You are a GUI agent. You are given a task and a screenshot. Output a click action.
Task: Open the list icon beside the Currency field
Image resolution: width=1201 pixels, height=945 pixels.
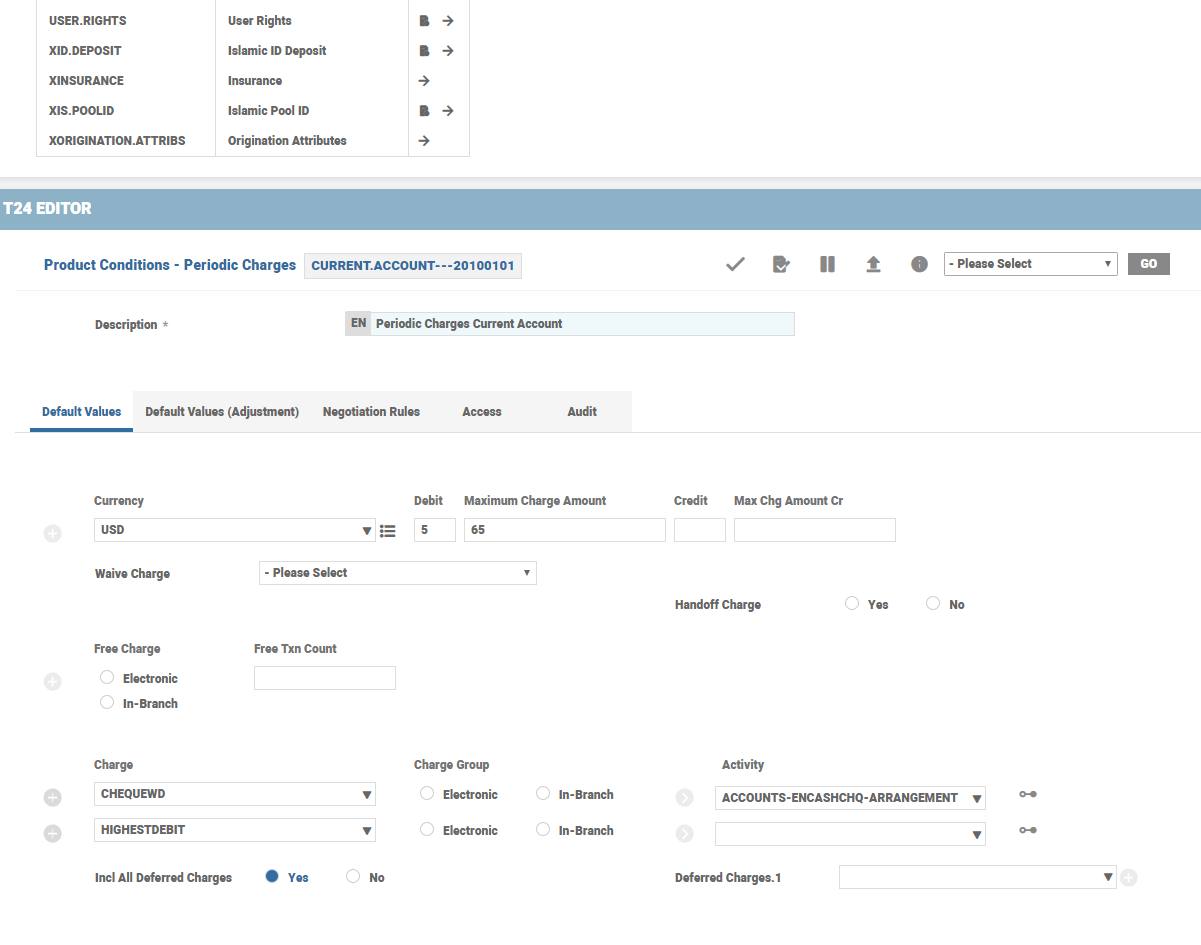coord(388,531)
